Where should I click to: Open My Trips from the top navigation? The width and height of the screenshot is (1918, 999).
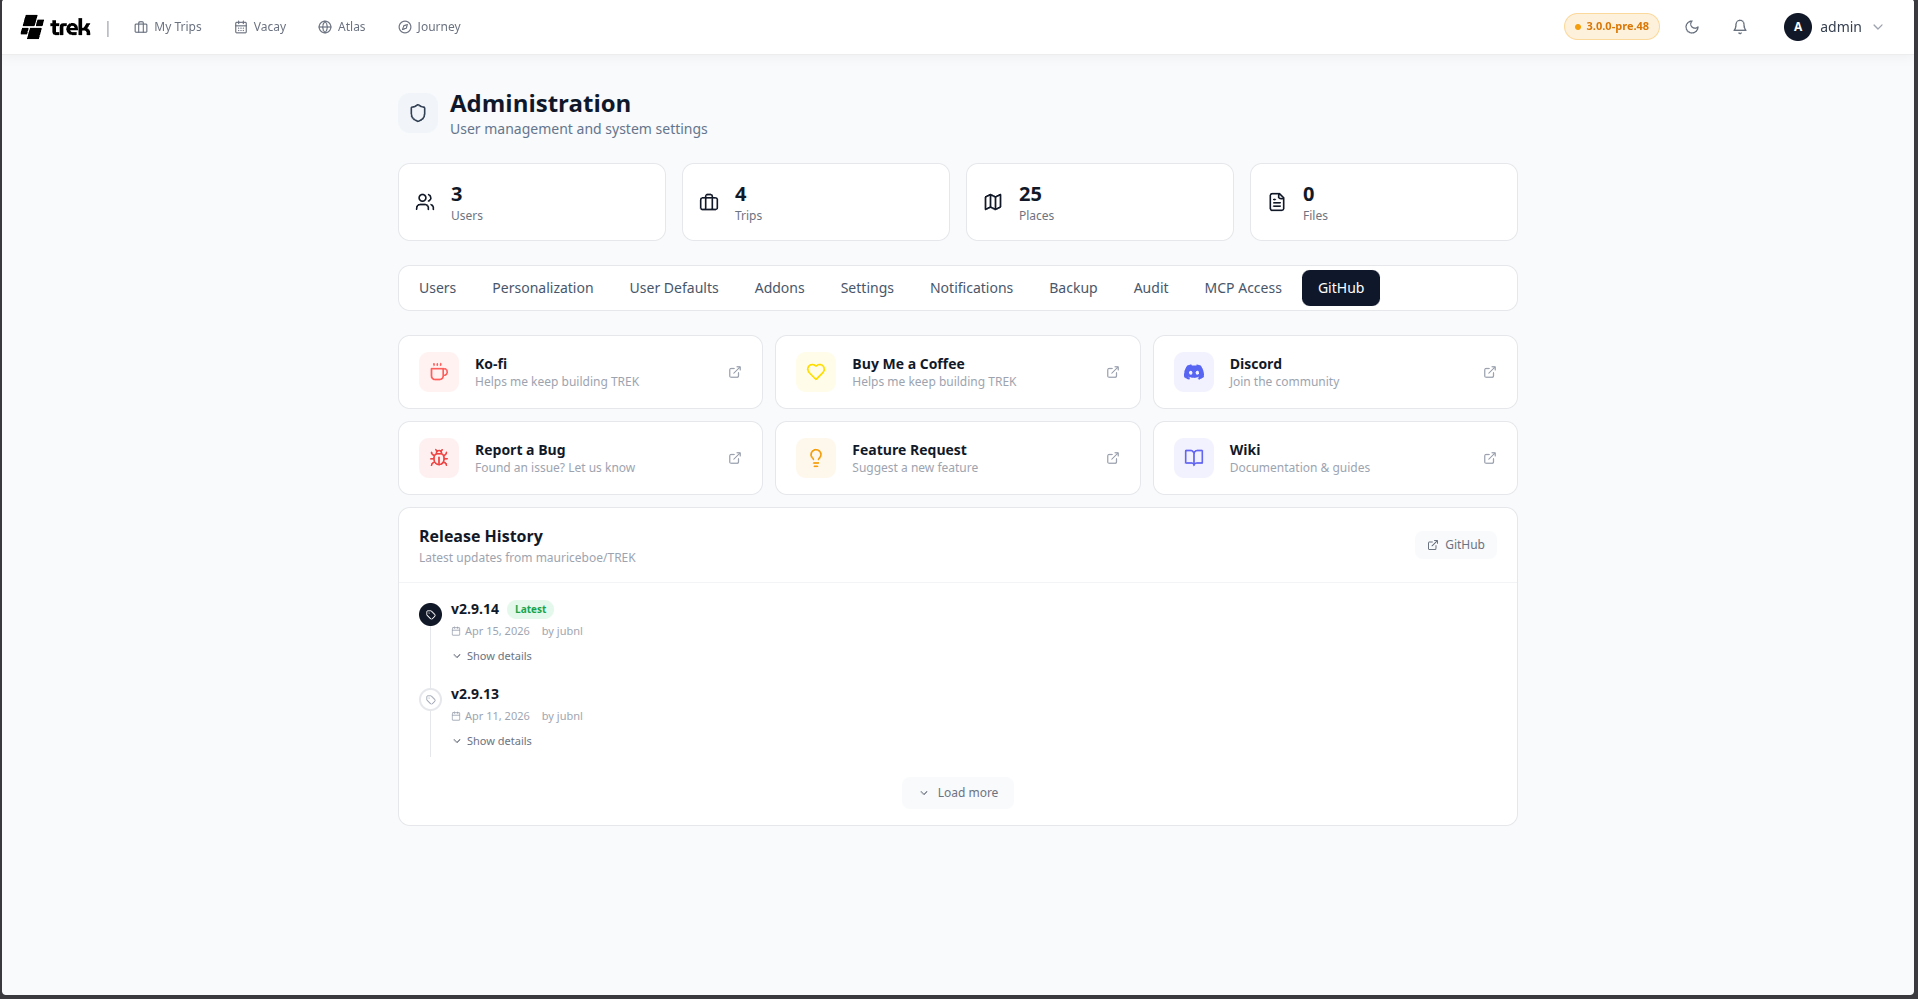pos(168,27)
